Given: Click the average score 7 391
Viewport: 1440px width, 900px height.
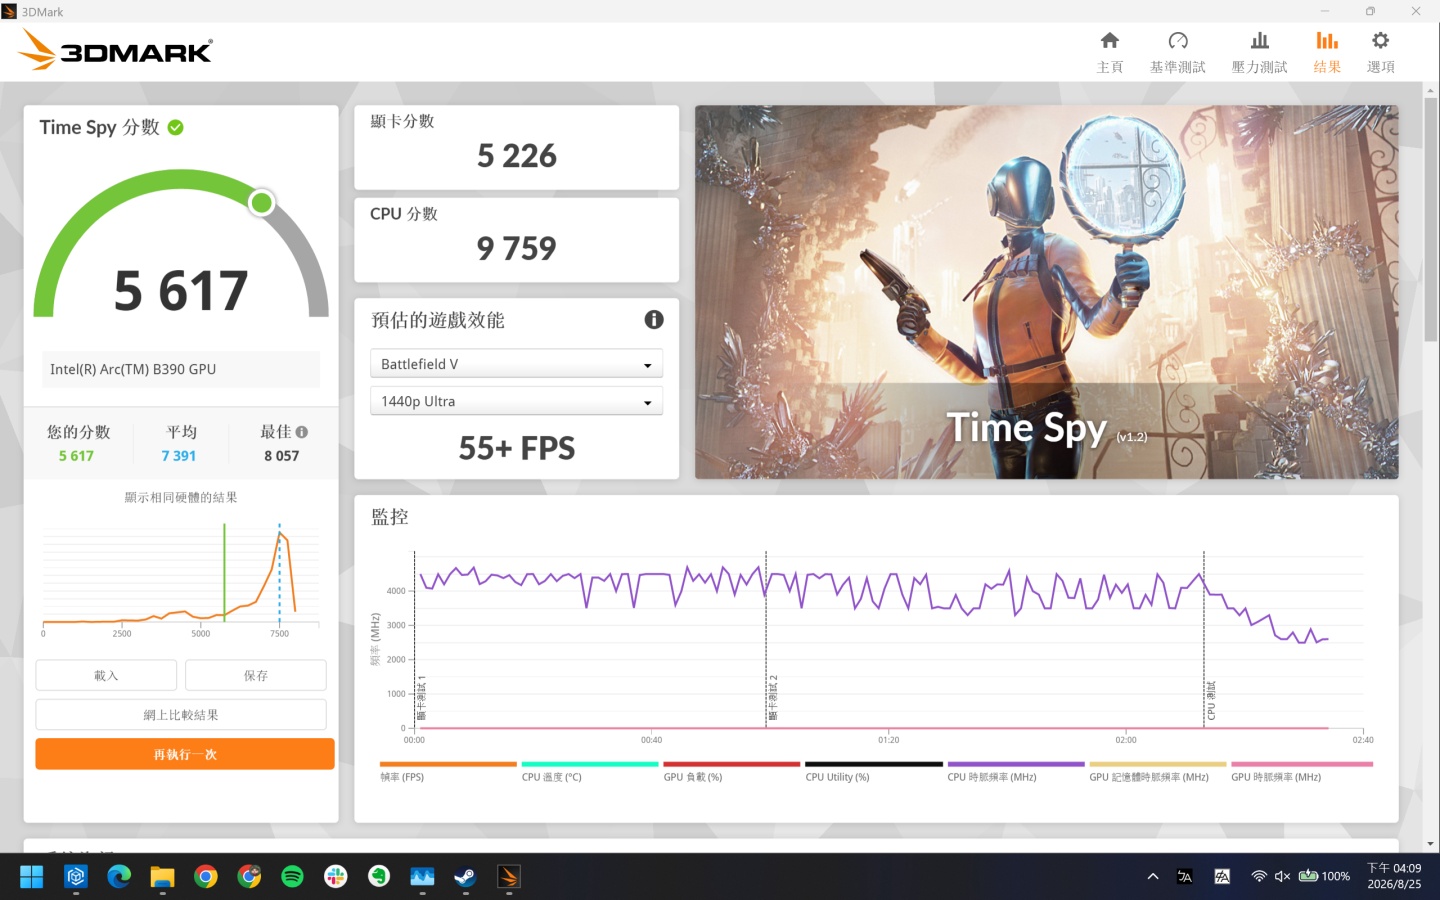Looking at the screenshot, I should (179, 456).
